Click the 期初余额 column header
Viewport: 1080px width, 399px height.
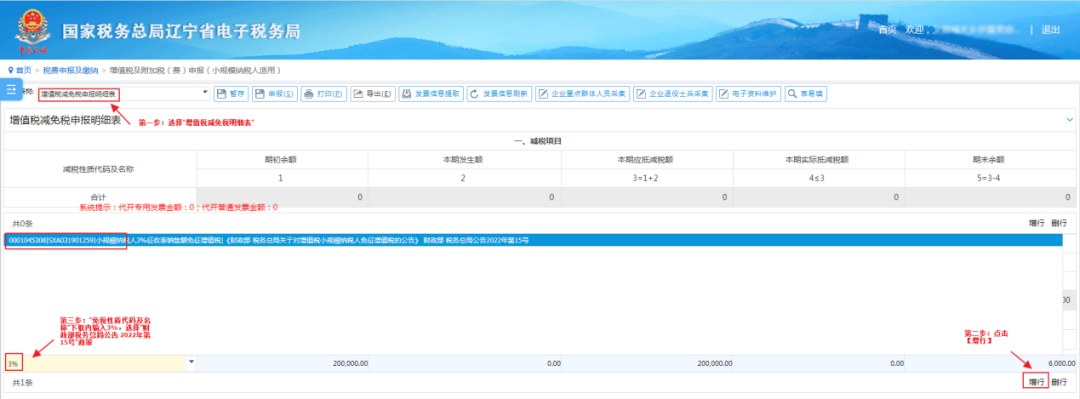[282, 159]
